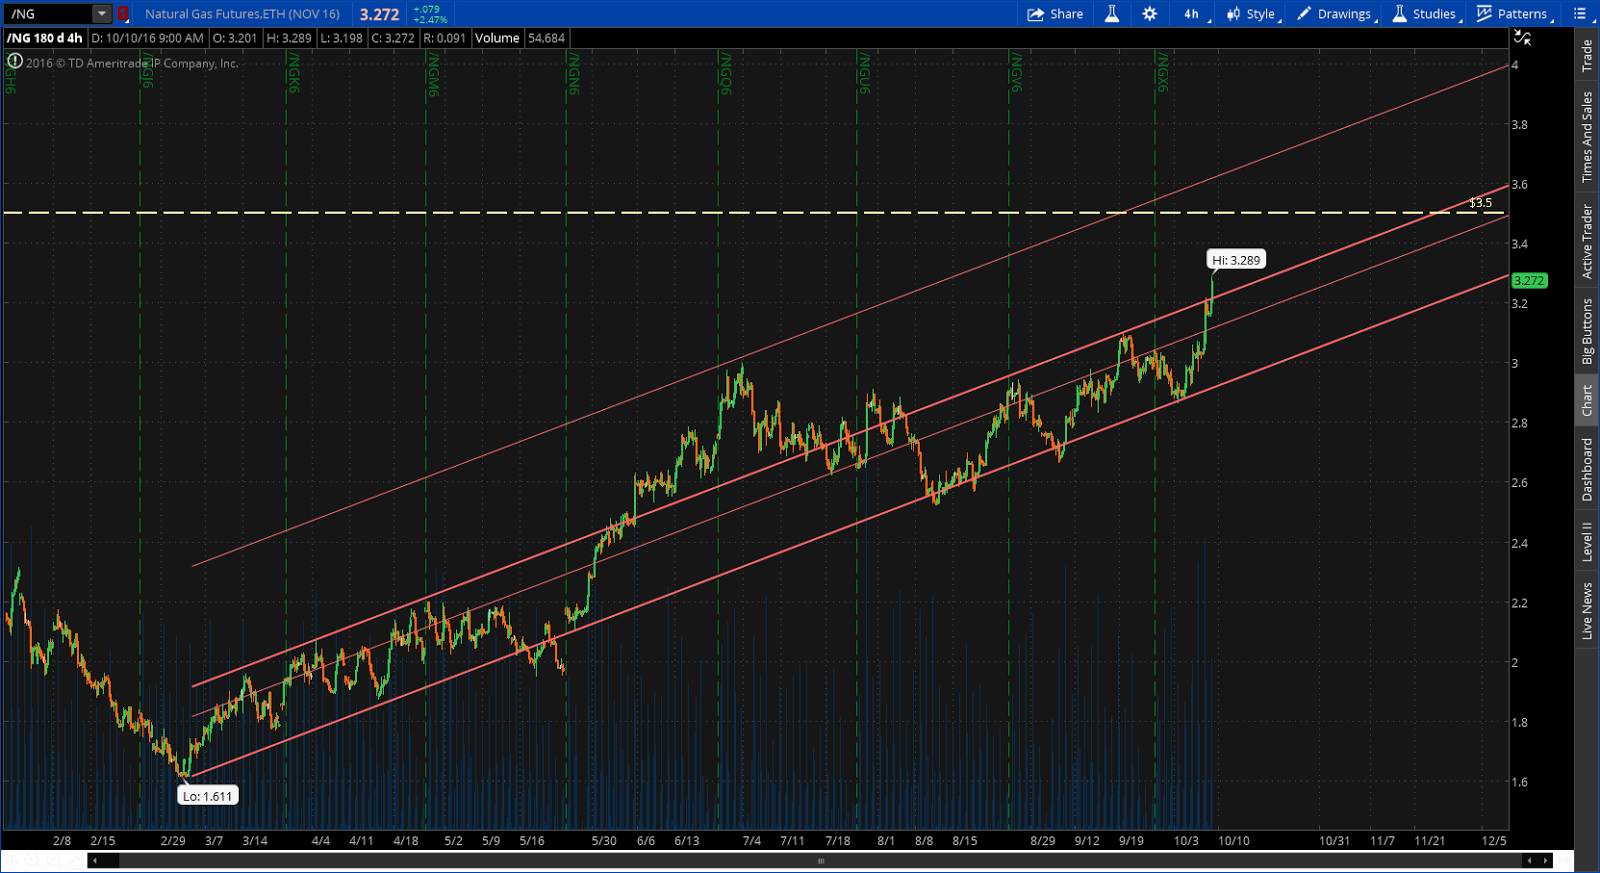
Task: Open the Edit Studies flask icon
Action: pyautogui.click(x=1111, y=14)
